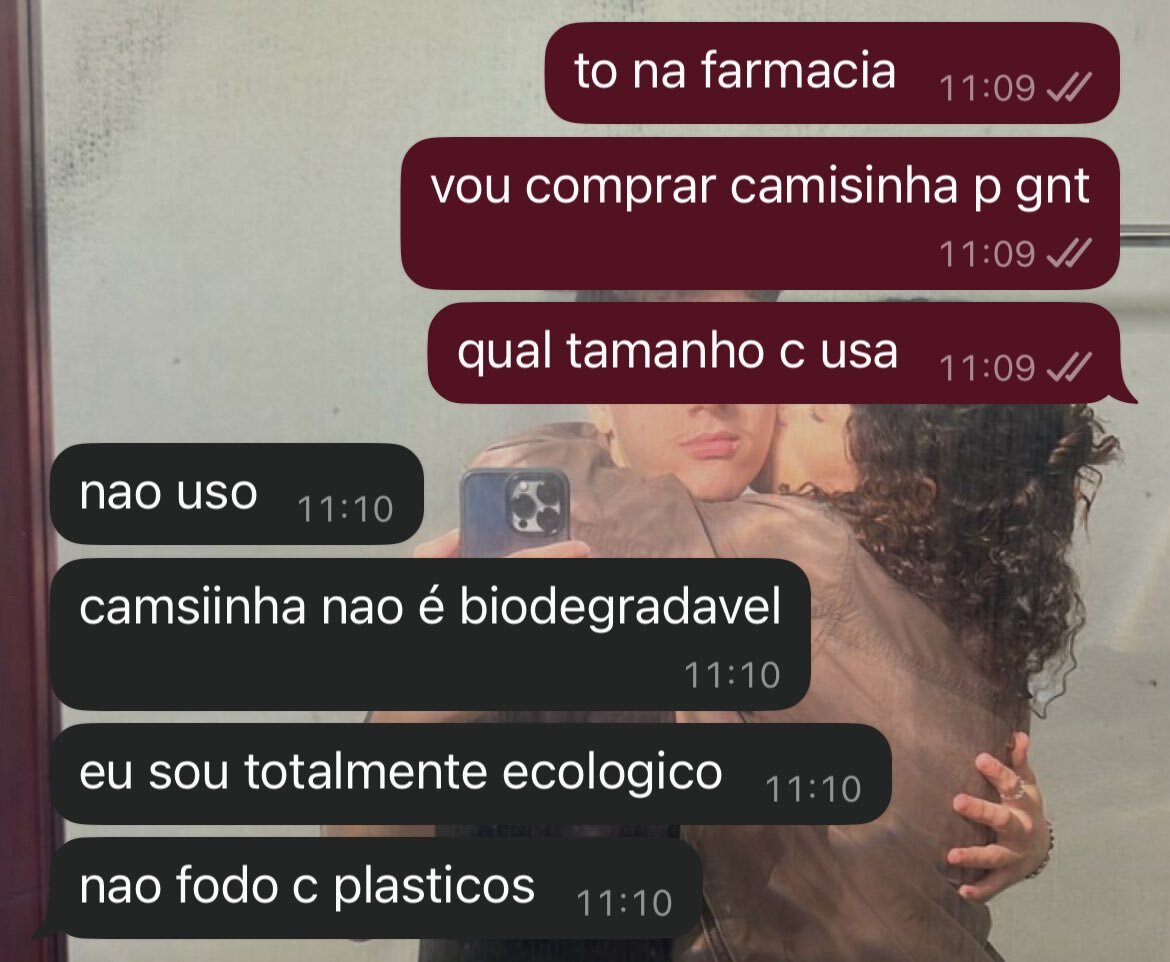
Task: Tap the 'to na farmacia' message bubble
Action: [x=832, y=72]
